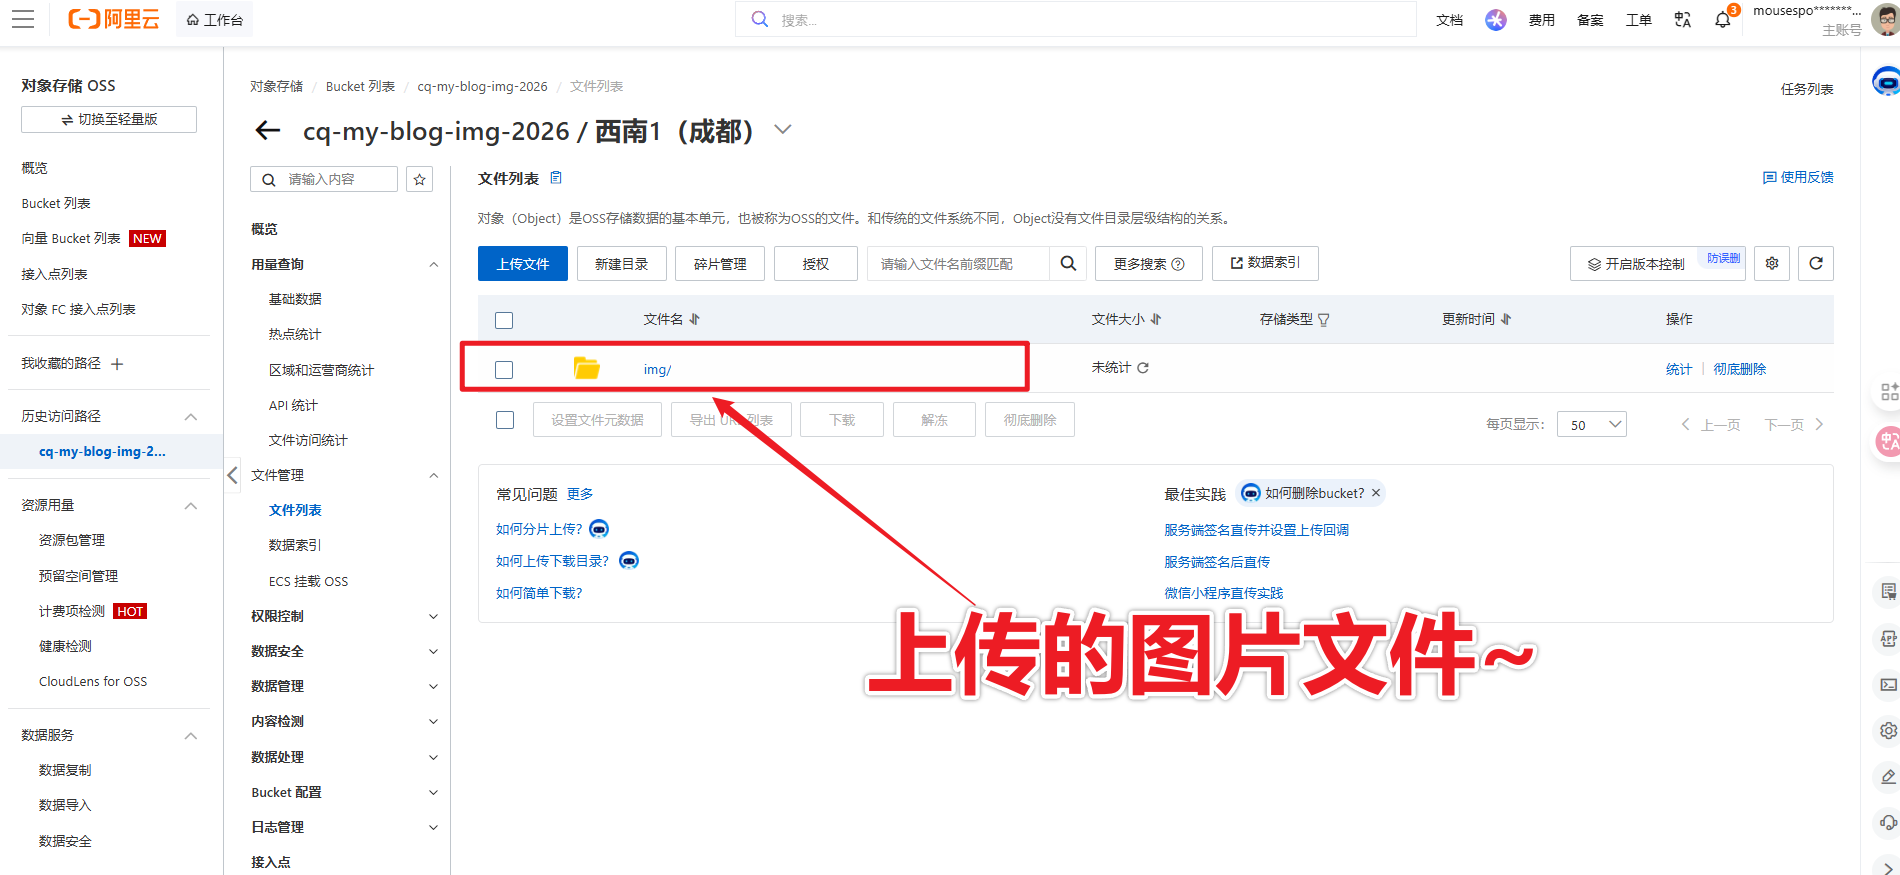
Task: Click the 新建目录 button
Action: click(621, 263)
